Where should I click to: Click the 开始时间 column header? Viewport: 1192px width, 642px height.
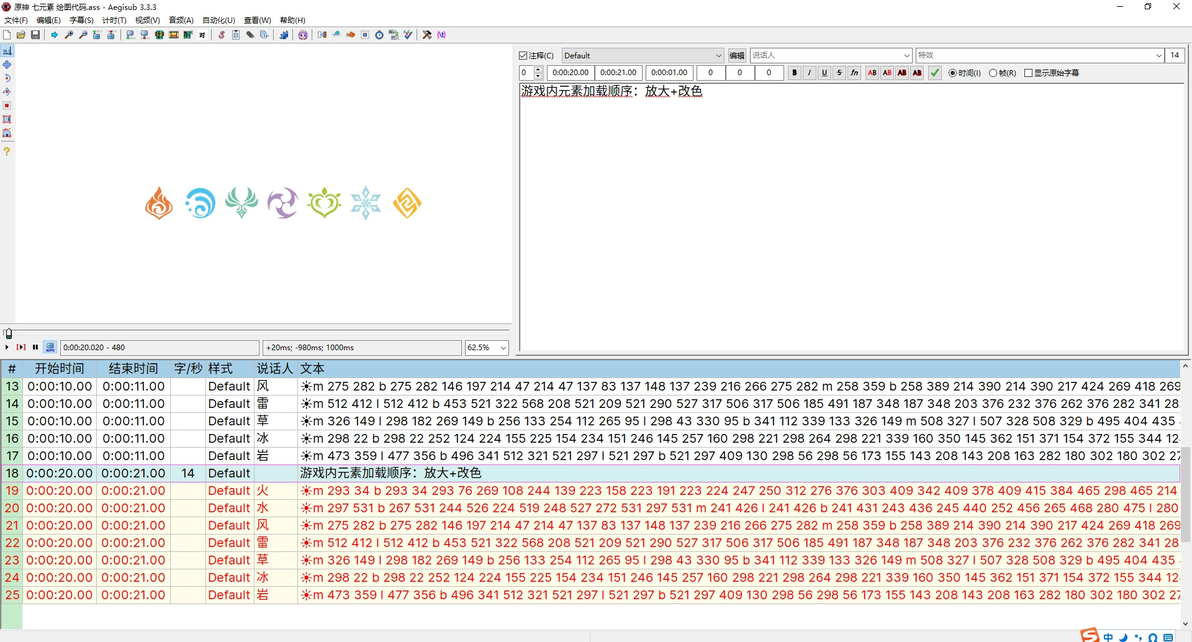(59, 368)
